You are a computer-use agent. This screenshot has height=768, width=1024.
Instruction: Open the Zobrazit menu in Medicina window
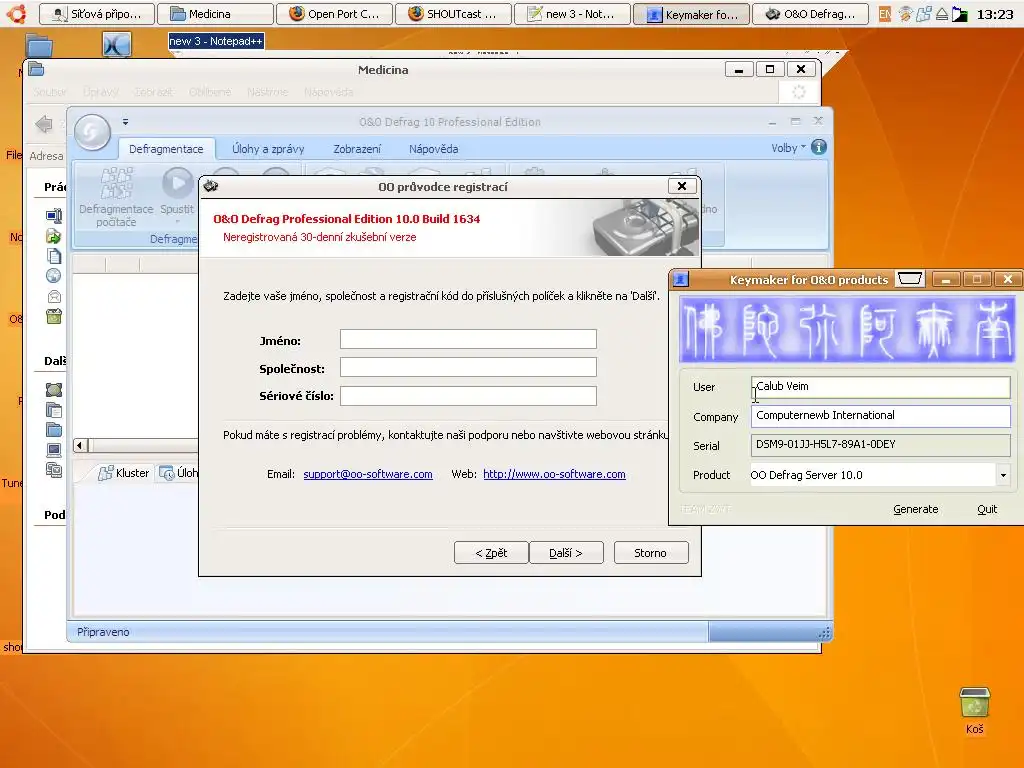pos(153,92)
